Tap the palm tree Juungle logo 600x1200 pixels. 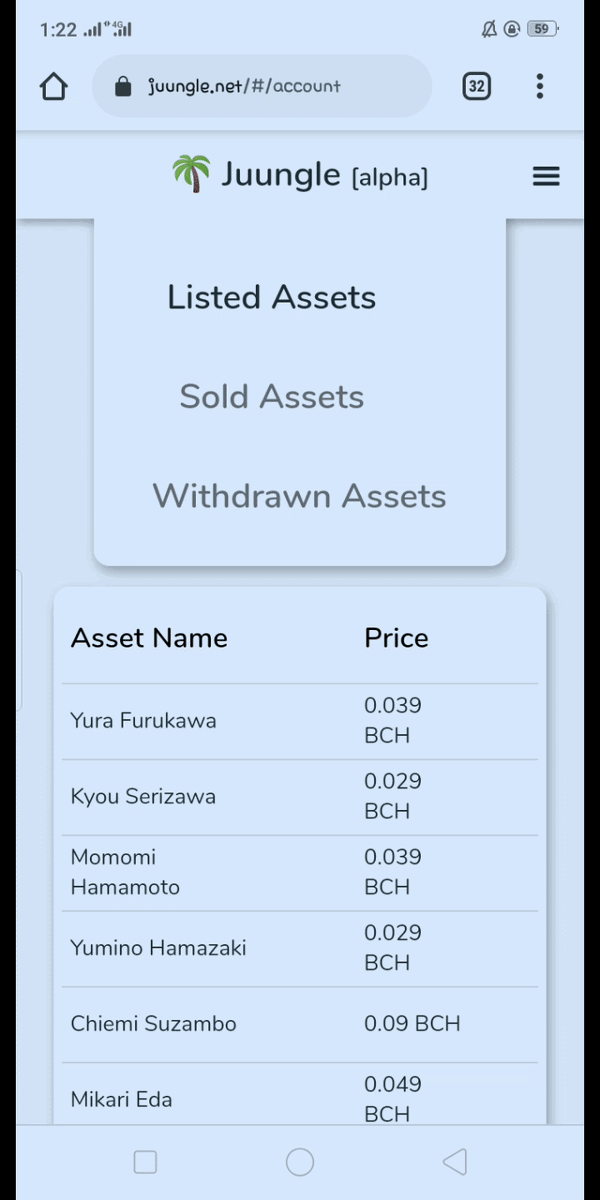(x=191, y=174)
